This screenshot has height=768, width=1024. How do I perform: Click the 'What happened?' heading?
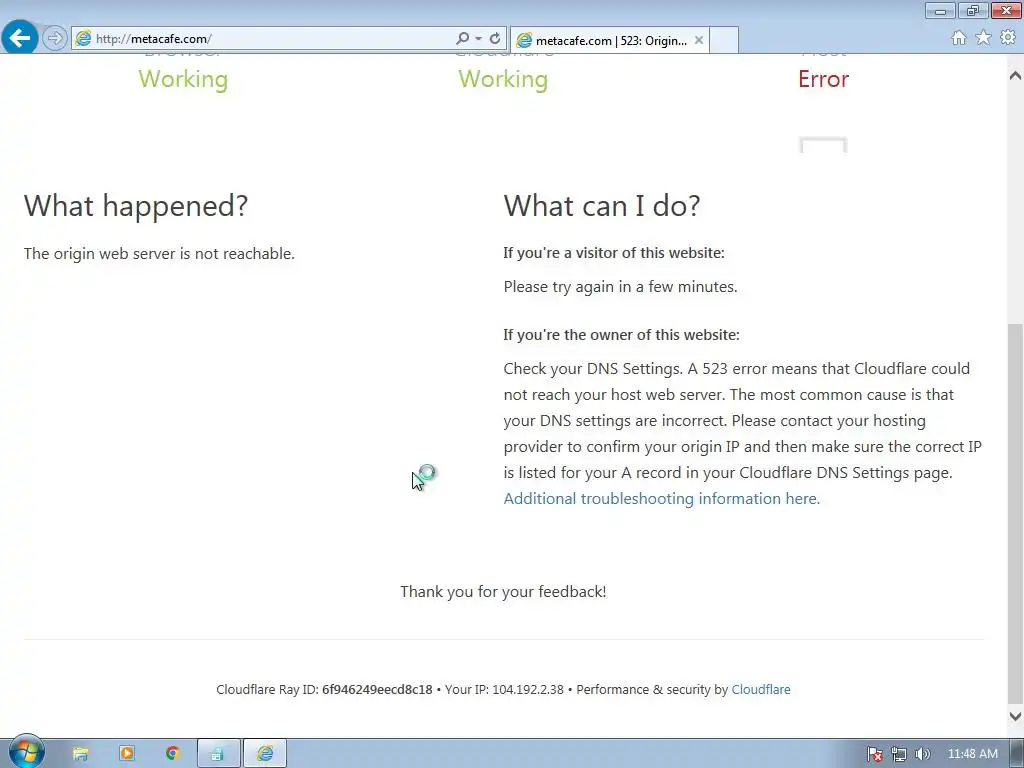tap(136, 206)
